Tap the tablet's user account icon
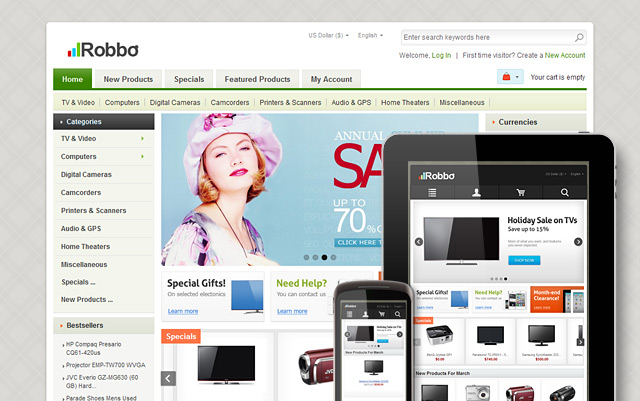 click(476, 192)
